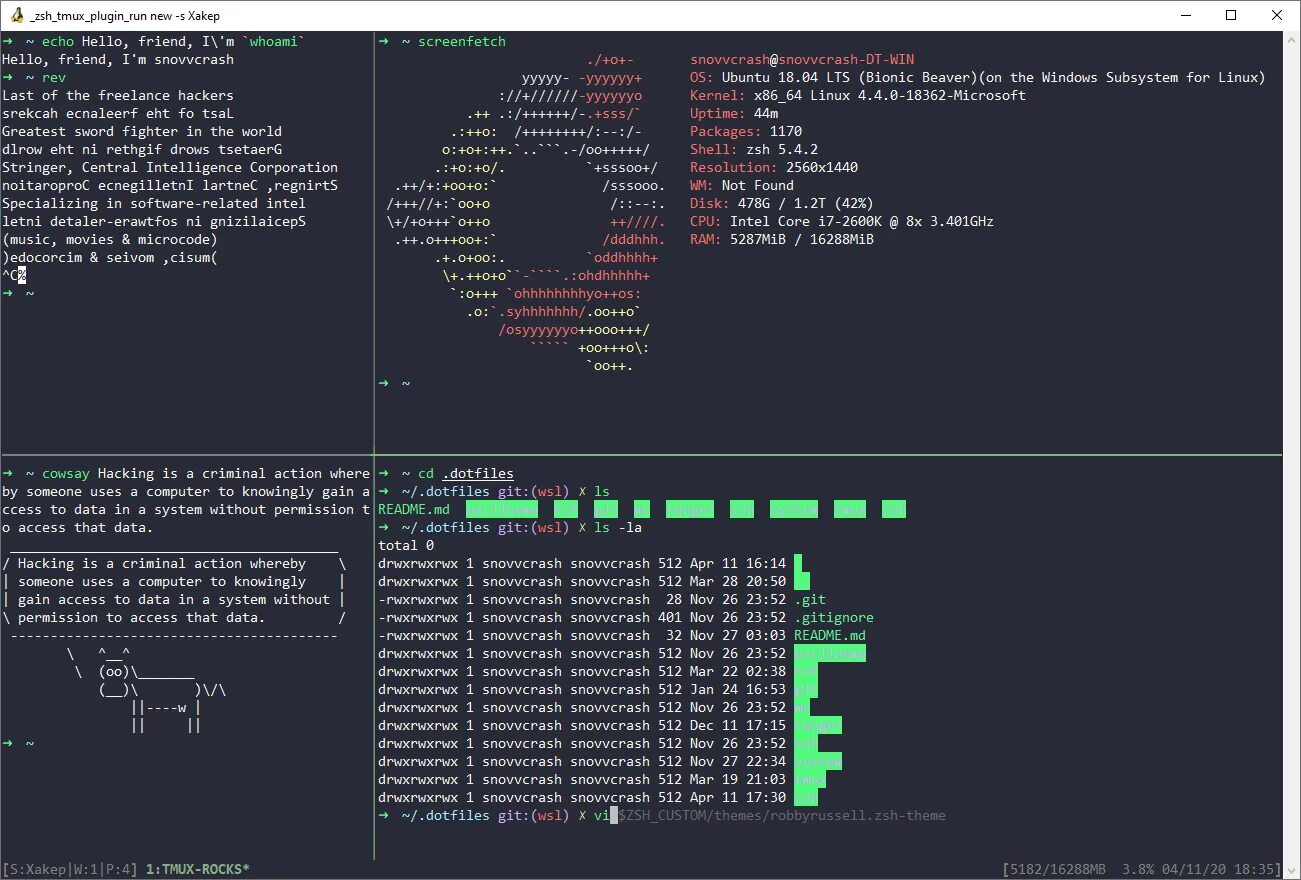Click snovvcrash@snovvcrash-DT-WIN hostname text
The image size is (1301, 880).
[x=802, y=59]
